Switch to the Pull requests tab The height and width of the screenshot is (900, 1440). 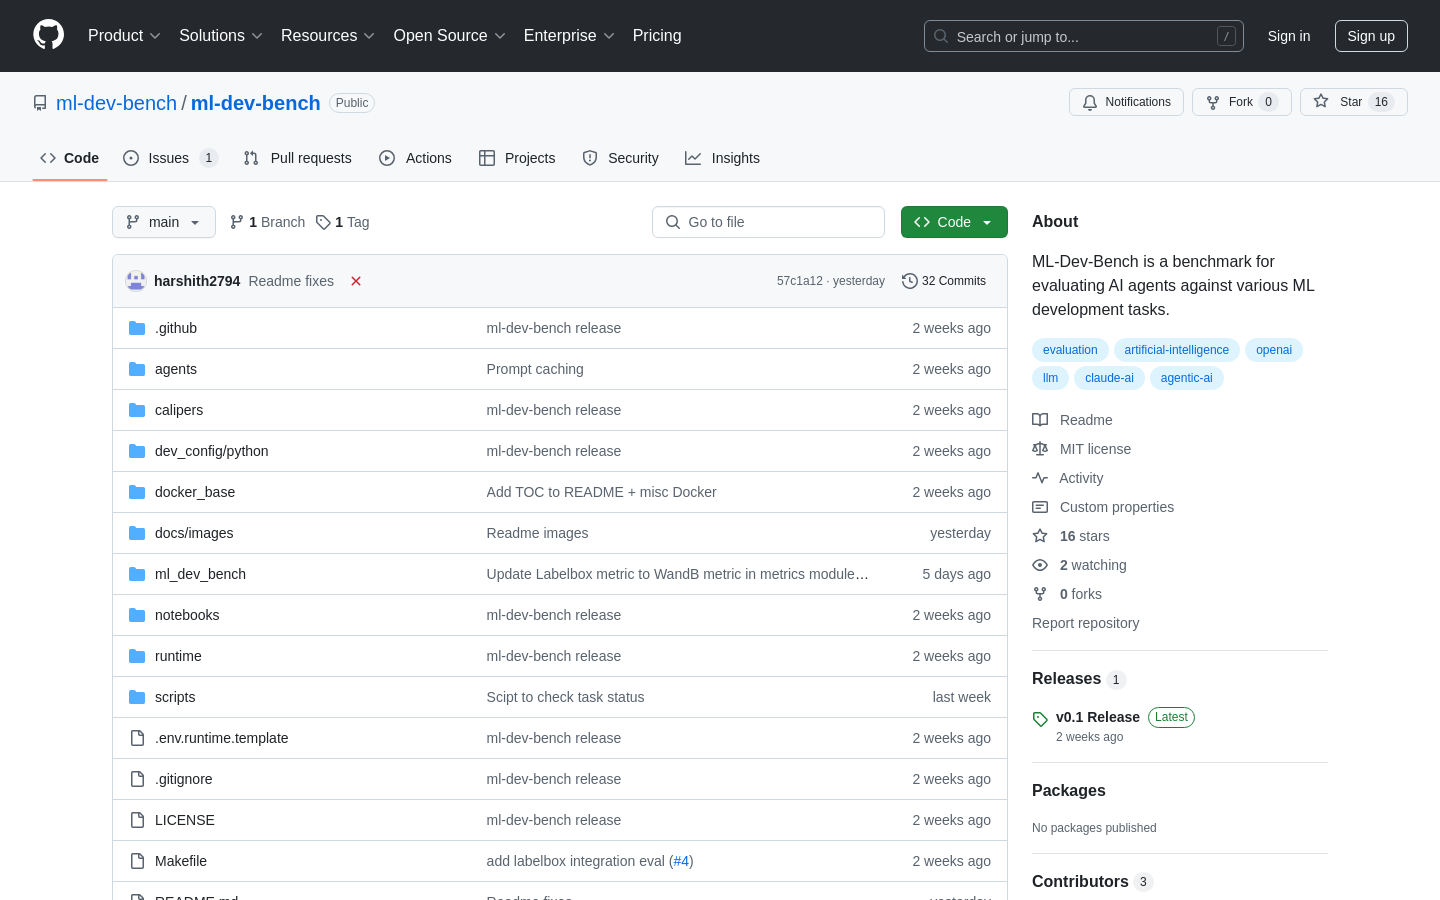pos(298,158)
